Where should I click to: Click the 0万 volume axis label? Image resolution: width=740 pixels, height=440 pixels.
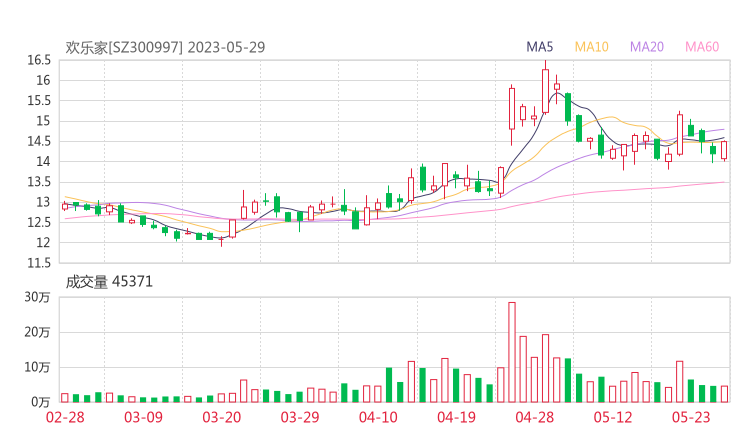tap(41, 402)
